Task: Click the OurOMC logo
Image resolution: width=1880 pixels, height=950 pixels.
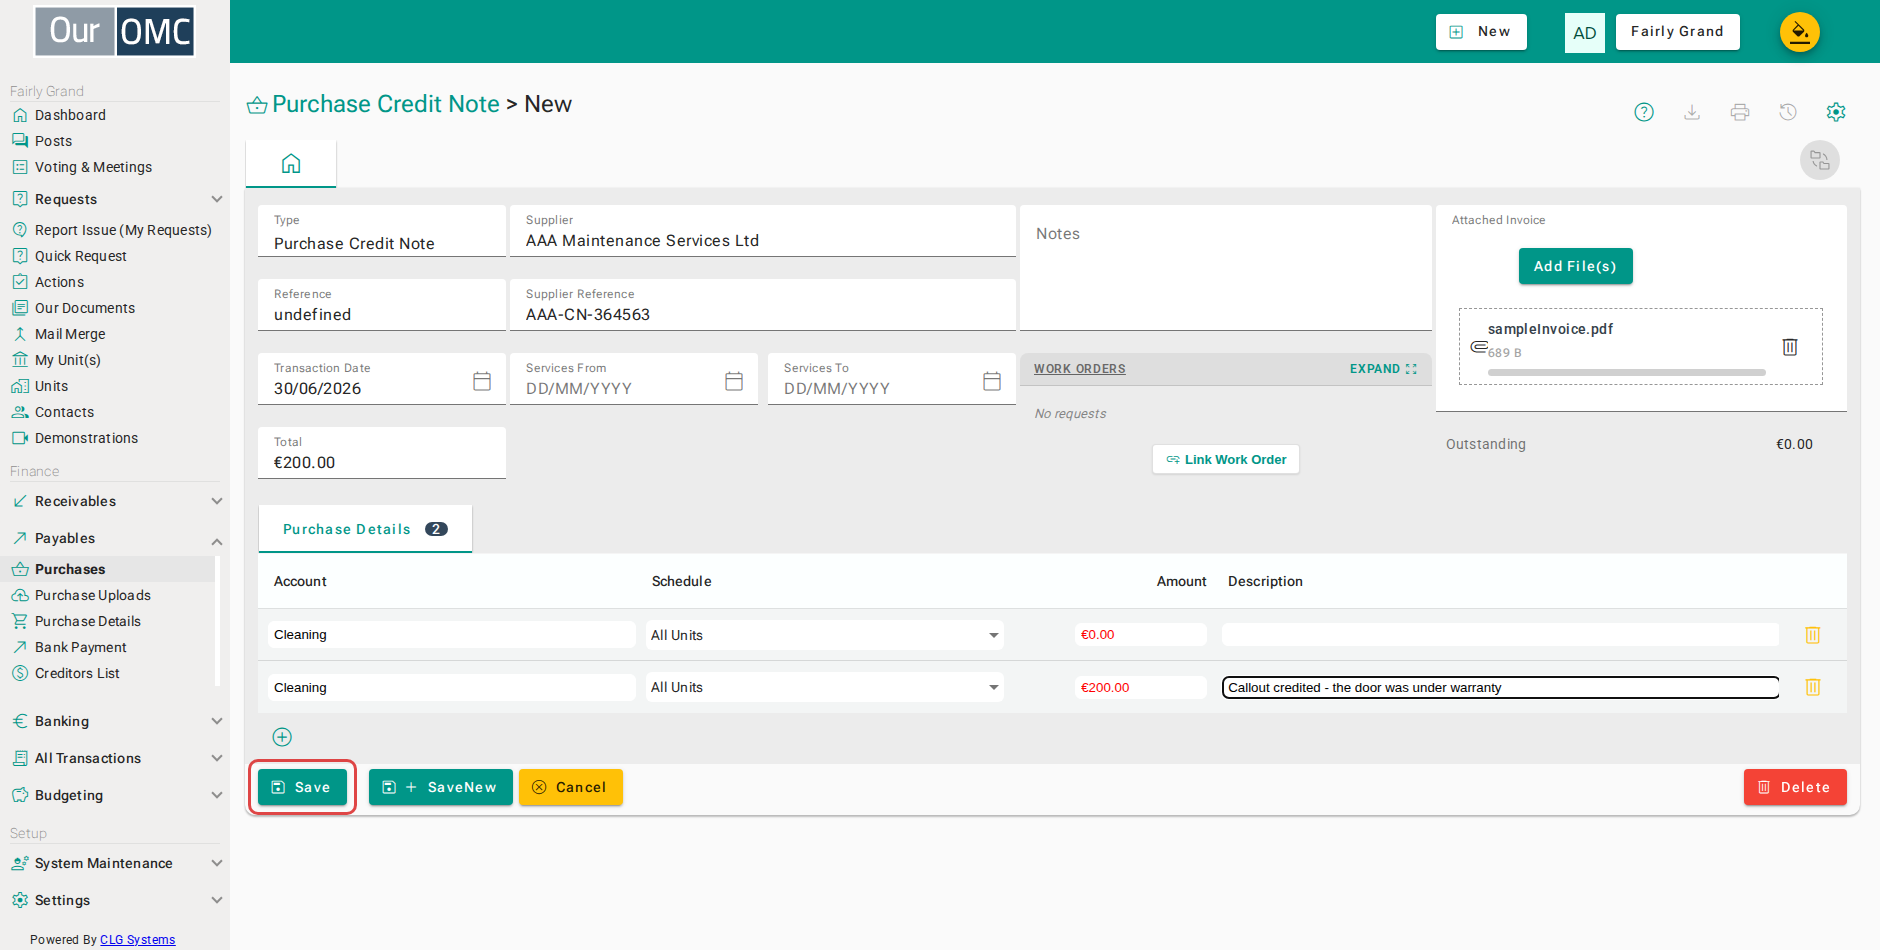Action: (x=115, y=31)
